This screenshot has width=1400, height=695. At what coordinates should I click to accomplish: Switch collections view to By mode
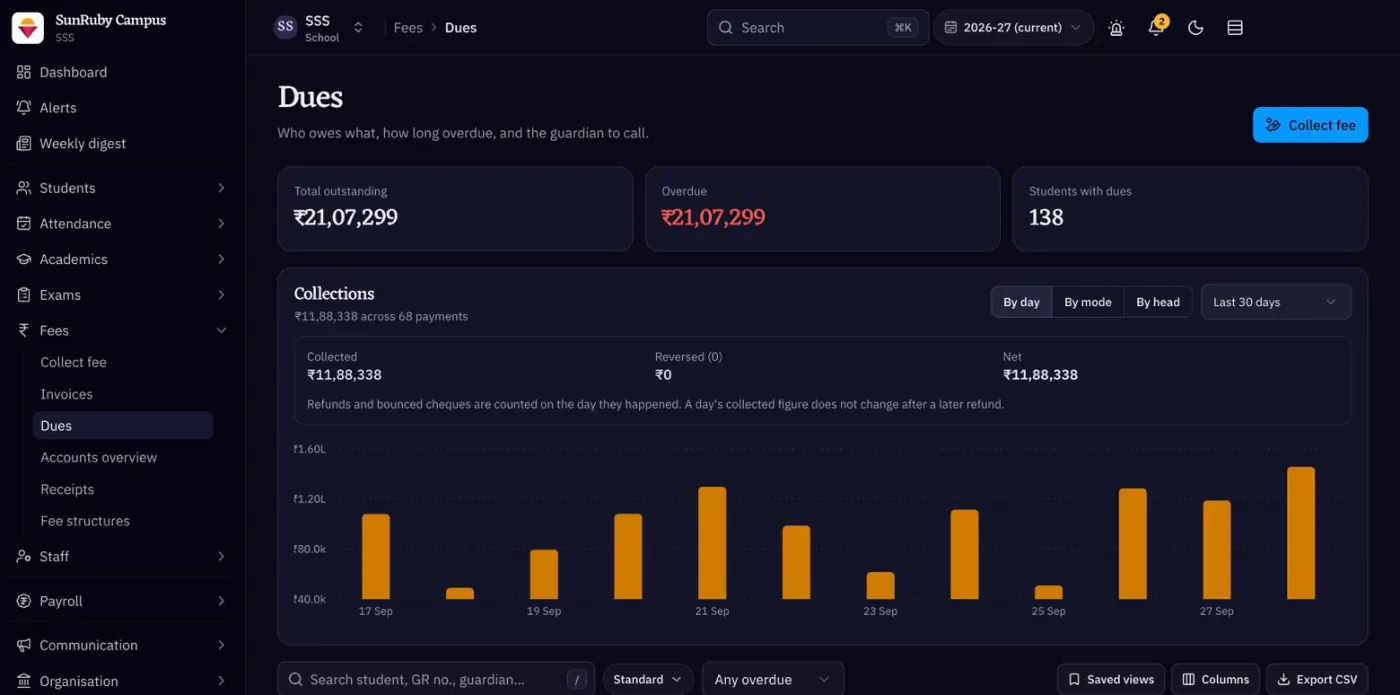pyautogui.click(x=1088, y=302)
